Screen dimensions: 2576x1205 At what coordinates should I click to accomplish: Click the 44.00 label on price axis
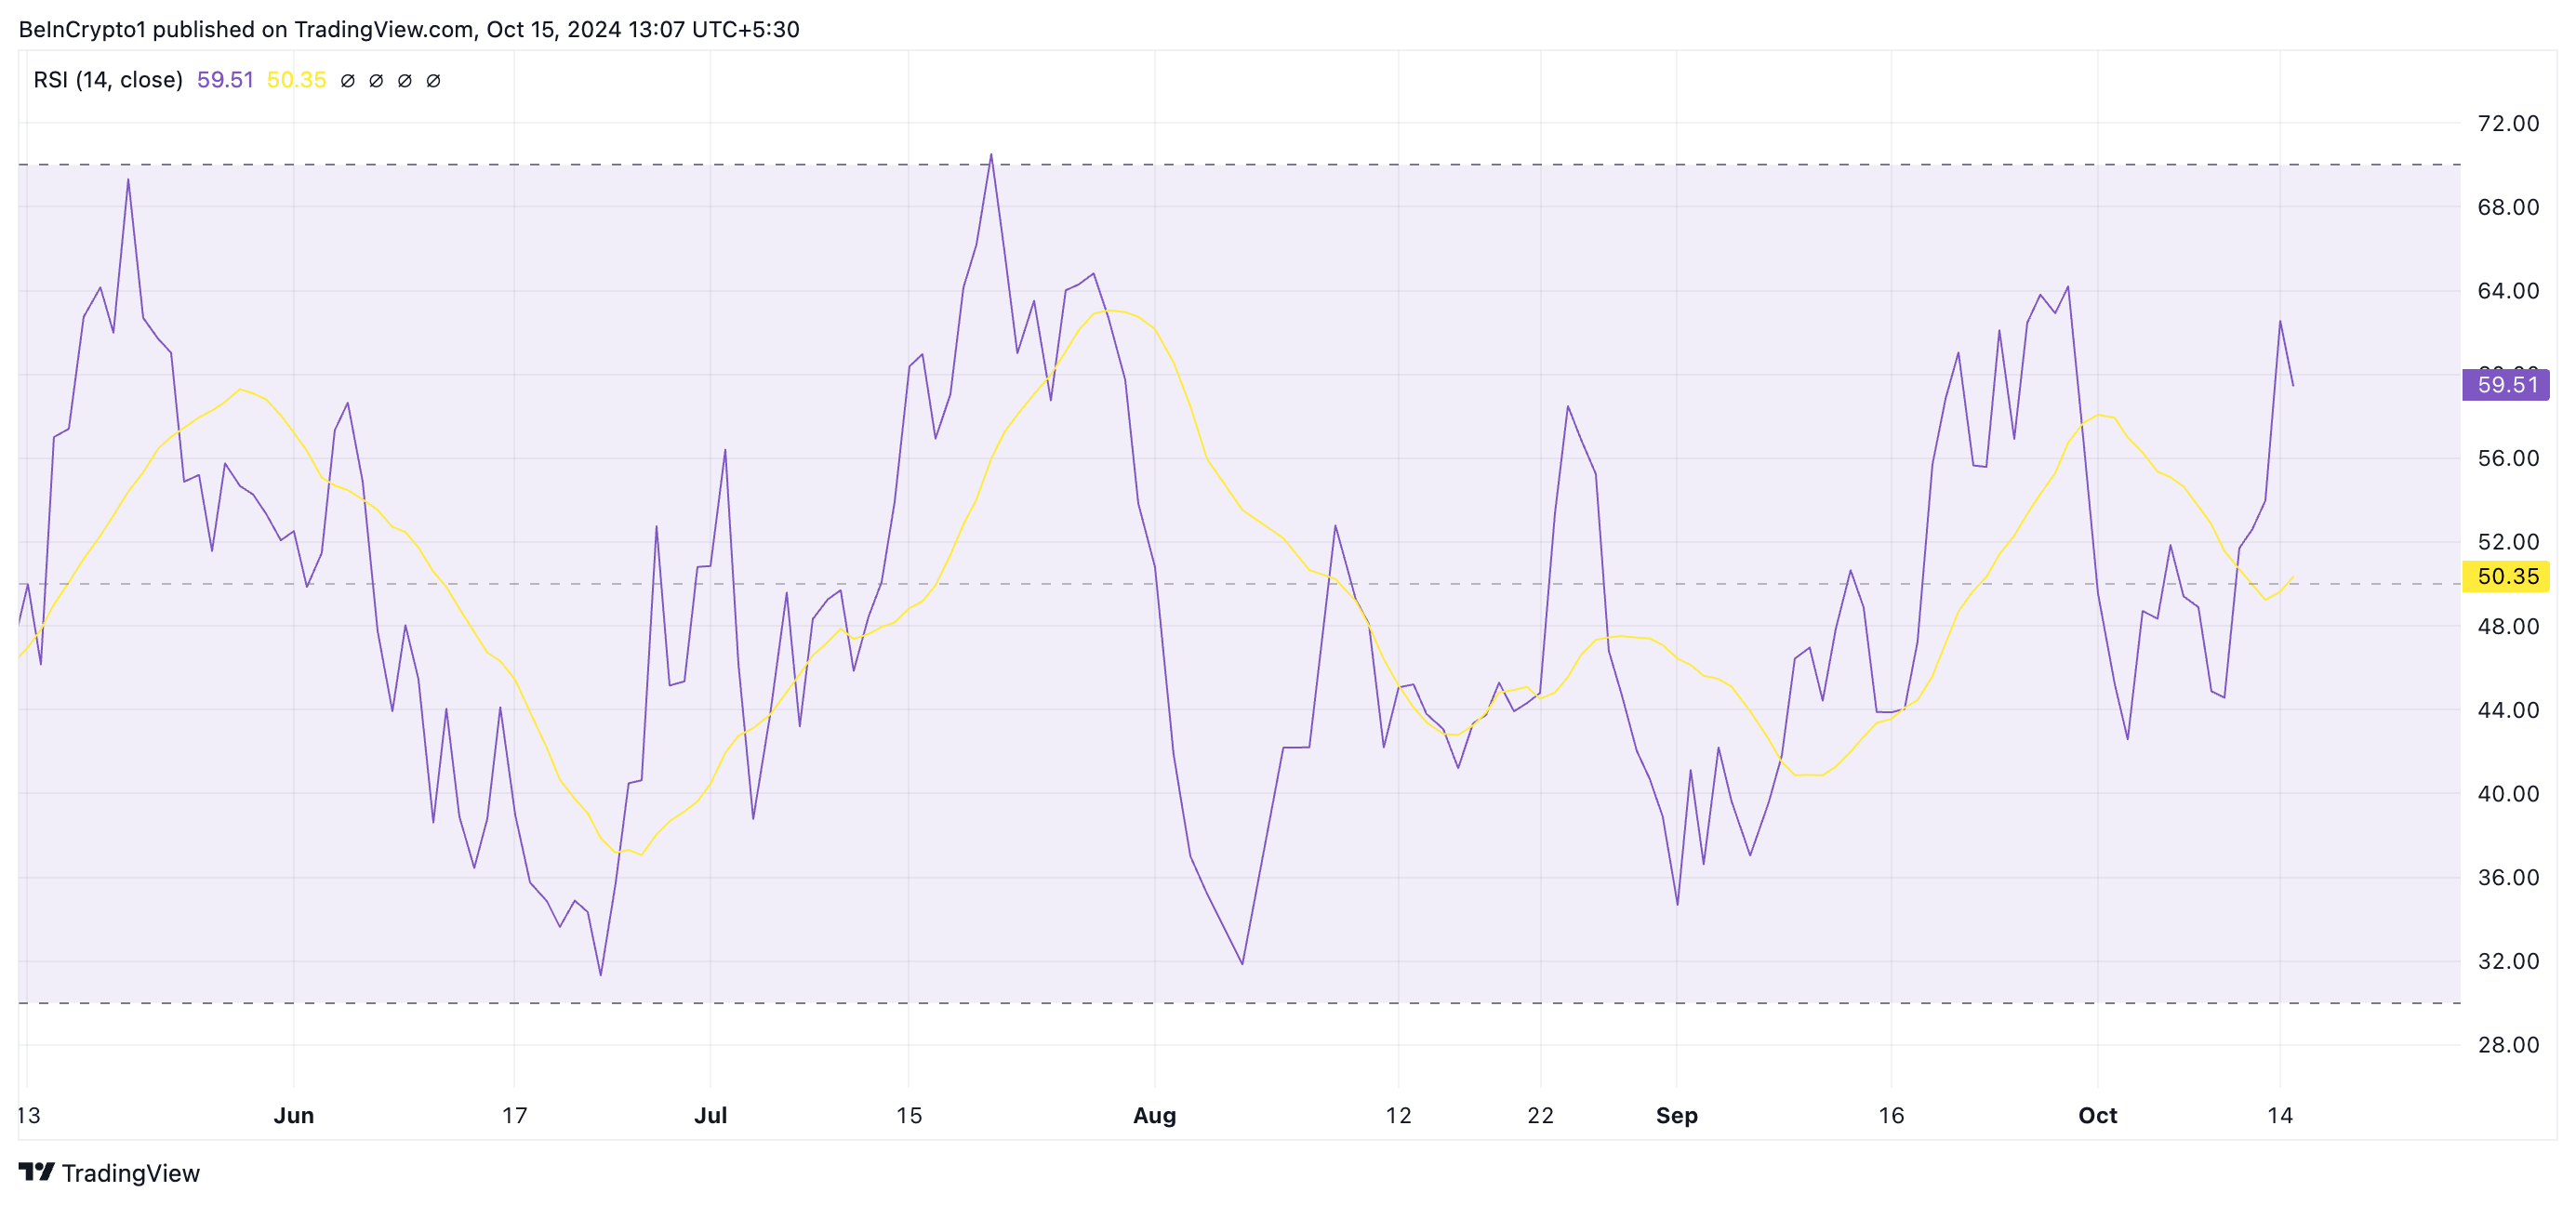pyautogui.click(x=2507, y=710)
